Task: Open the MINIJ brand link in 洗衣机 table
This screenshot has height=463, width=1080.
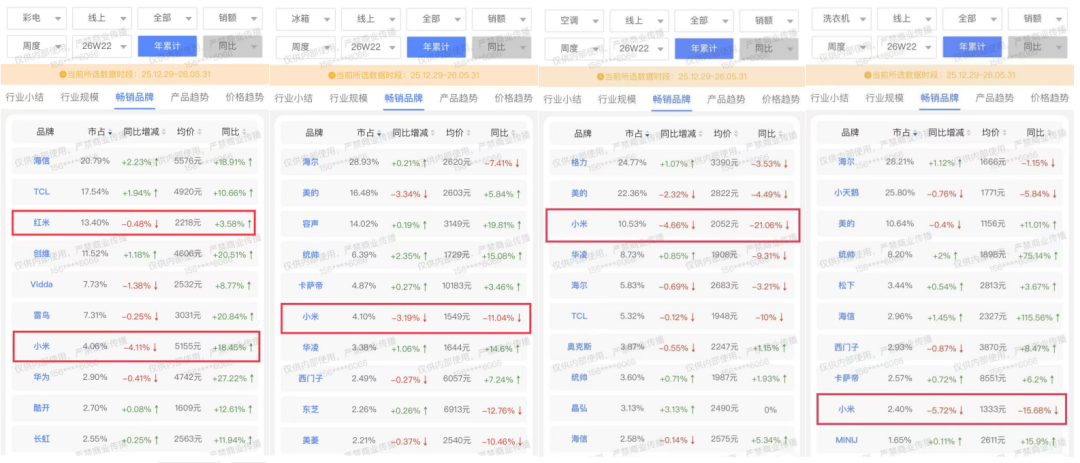Action: (847, 439)
